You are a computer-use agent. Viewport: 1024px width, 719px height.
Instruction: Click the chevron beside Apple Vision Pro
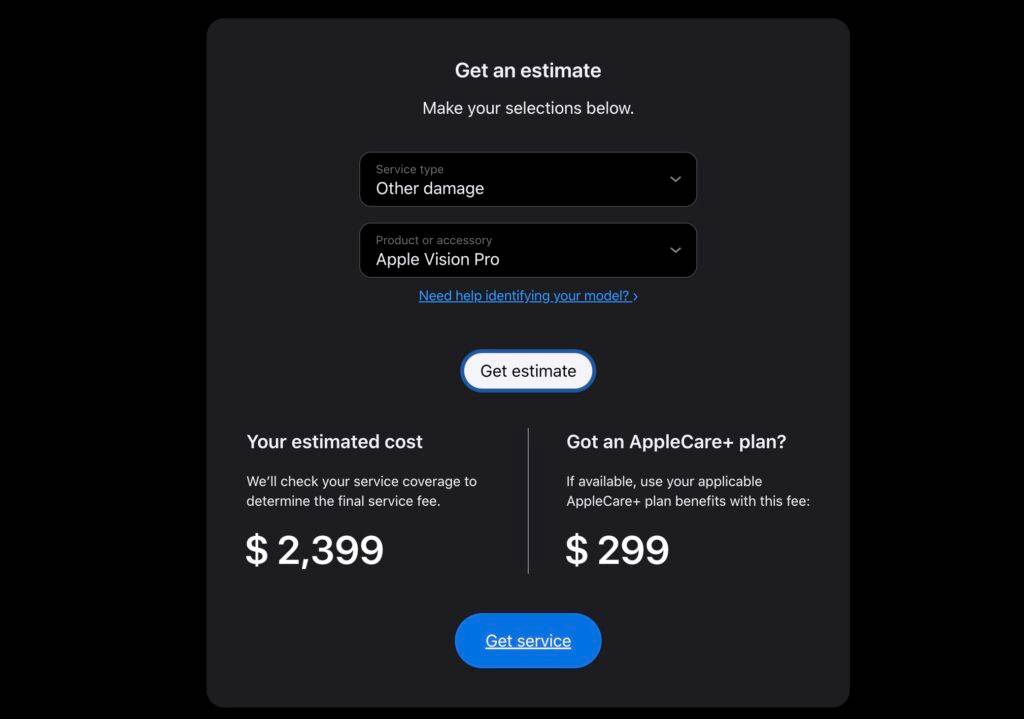point(676,250)
